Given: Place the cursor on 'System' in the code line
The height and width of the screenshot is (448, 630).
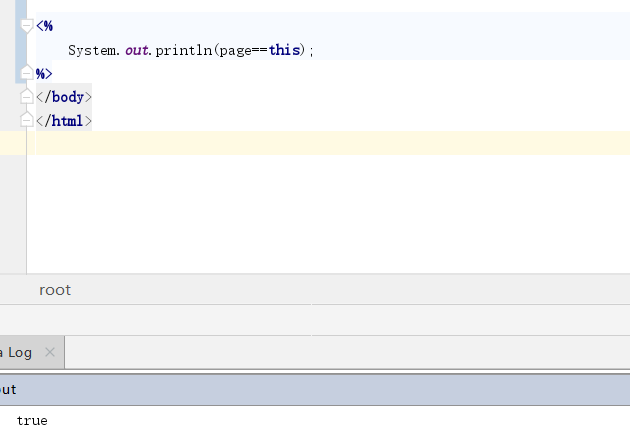Looking at the screenshot, I should click(92, 51).
